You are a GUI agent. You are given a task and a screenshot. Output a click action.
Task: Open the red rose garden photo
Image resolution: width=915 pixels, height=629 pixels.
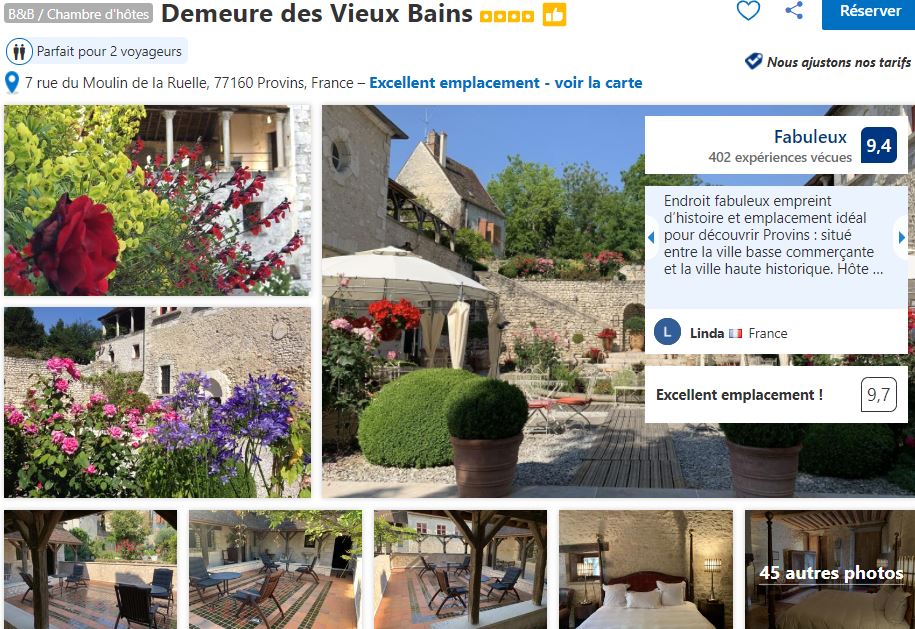click(158, 200)
